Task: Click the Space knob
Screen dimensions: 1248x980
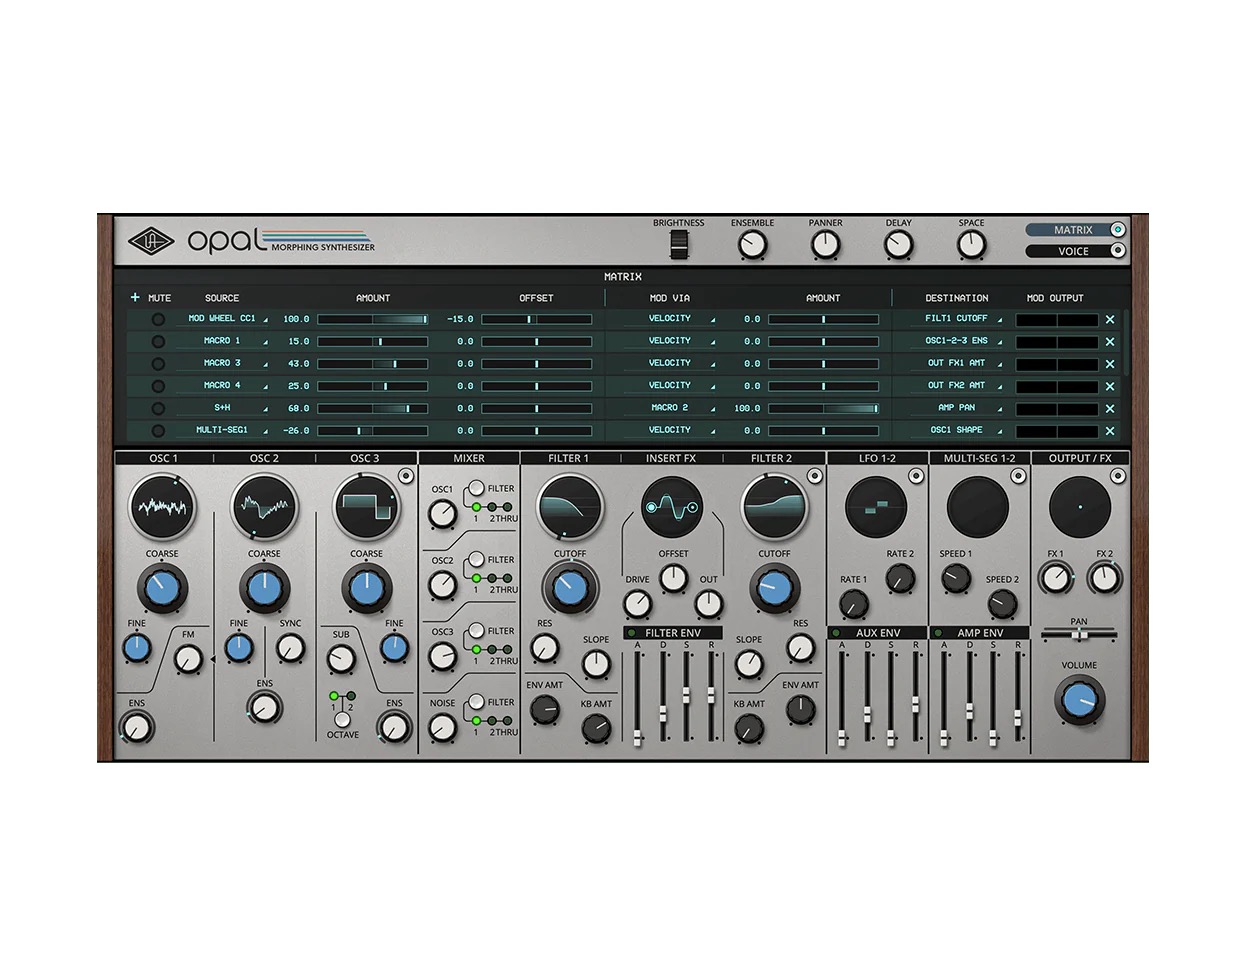Action: (x=972, y=245)
